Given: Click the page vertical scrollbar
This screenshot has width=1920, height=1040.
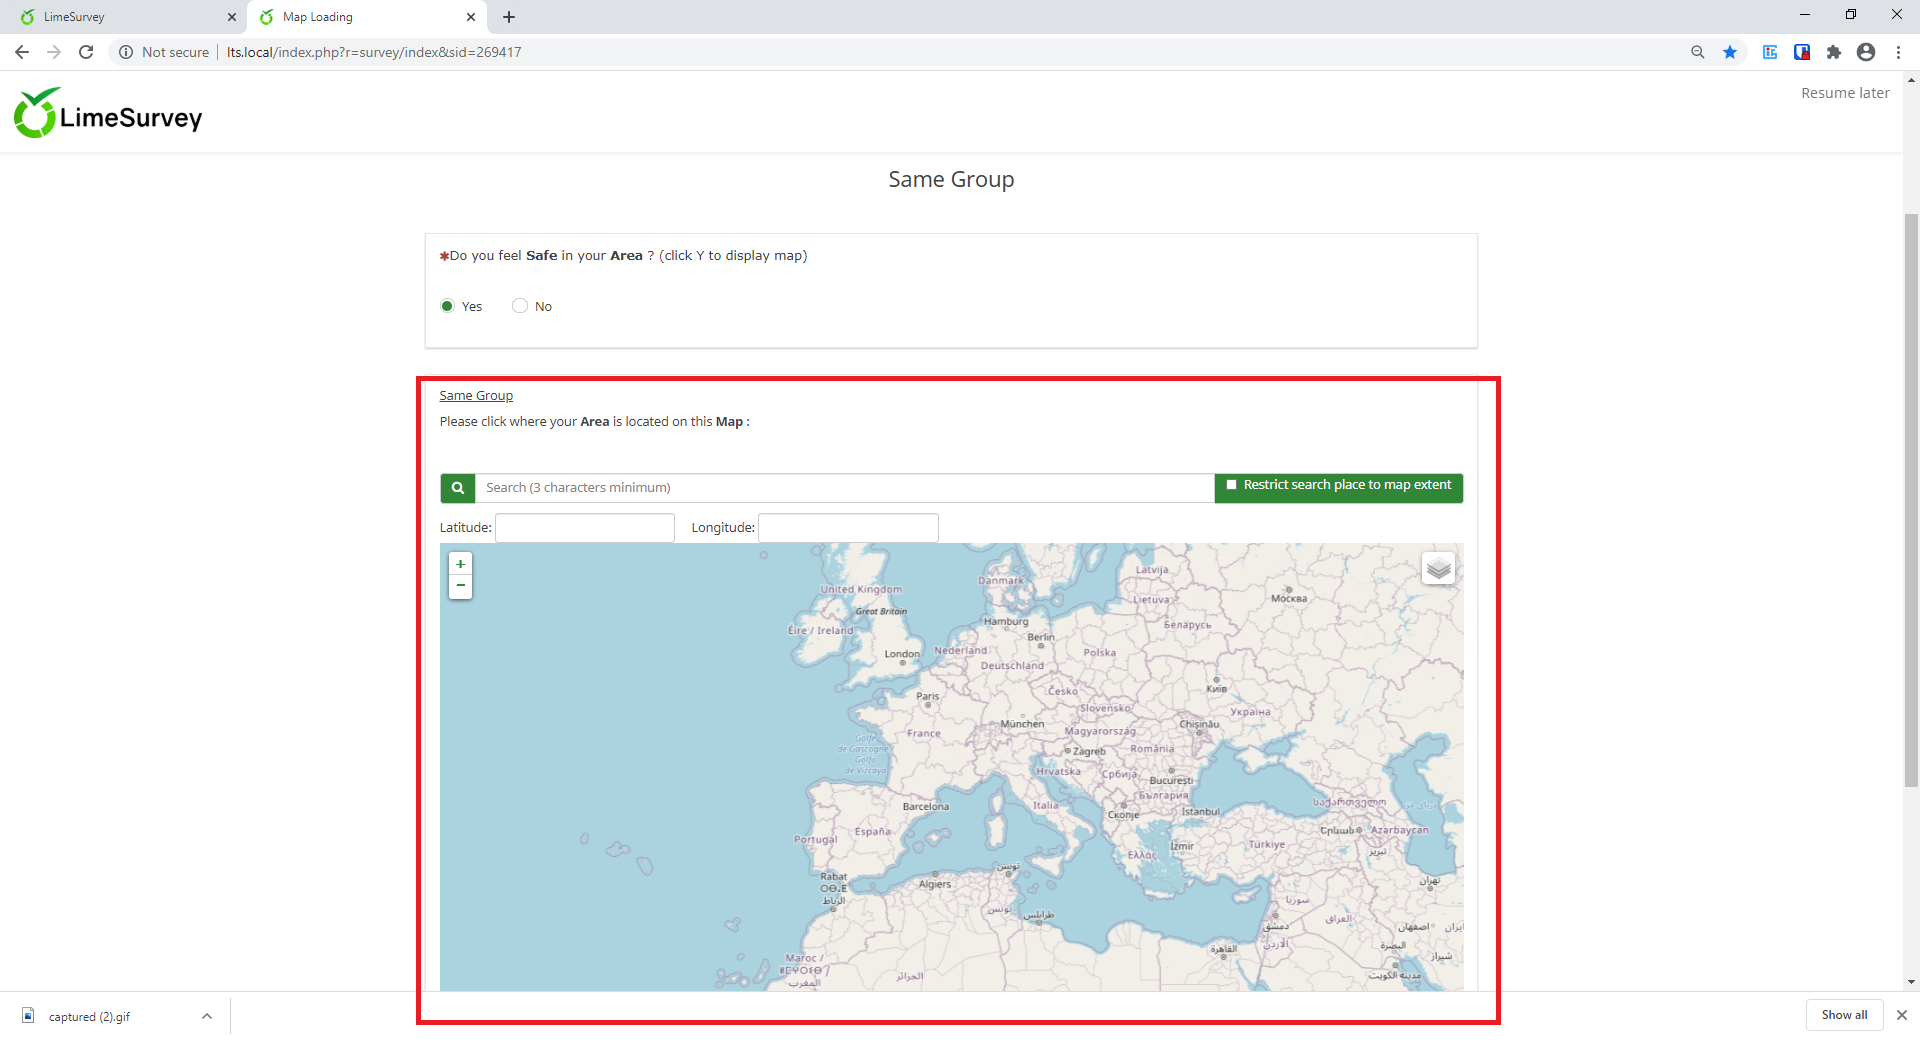Looking at the screenshot, I should click(1911, 500).
